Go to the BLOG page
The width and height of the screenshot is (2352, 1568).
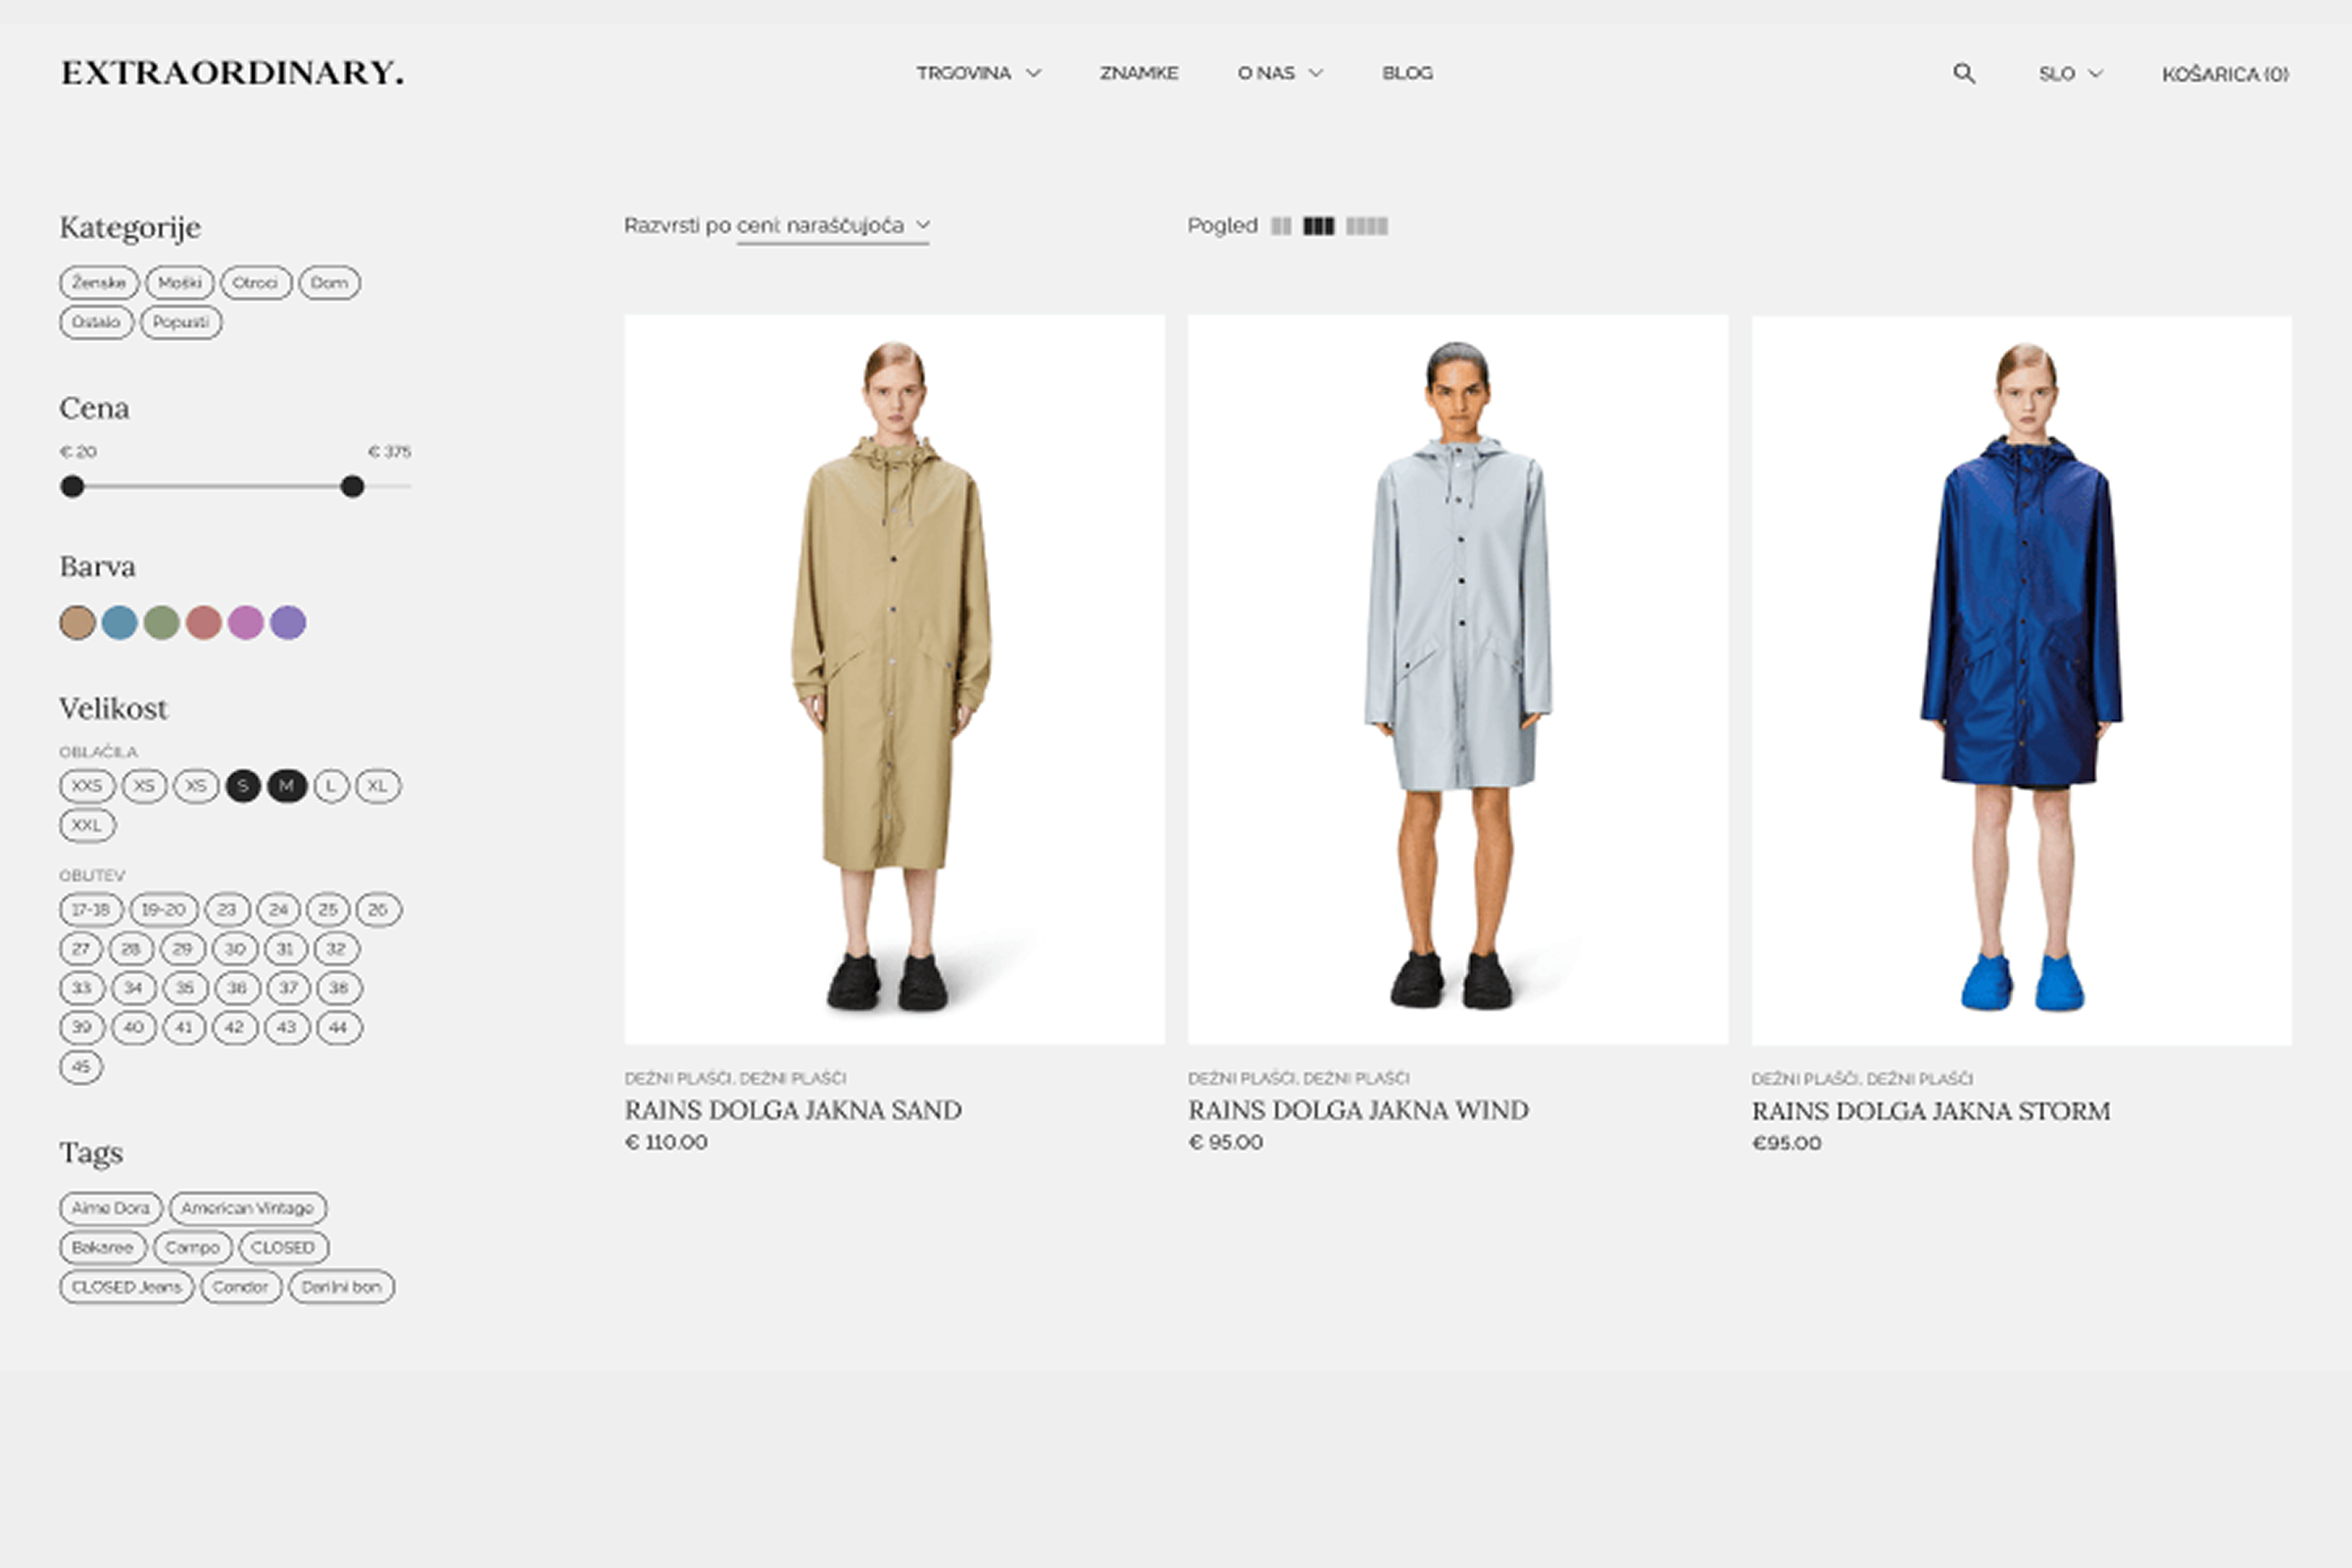[x=1407, y=73]
